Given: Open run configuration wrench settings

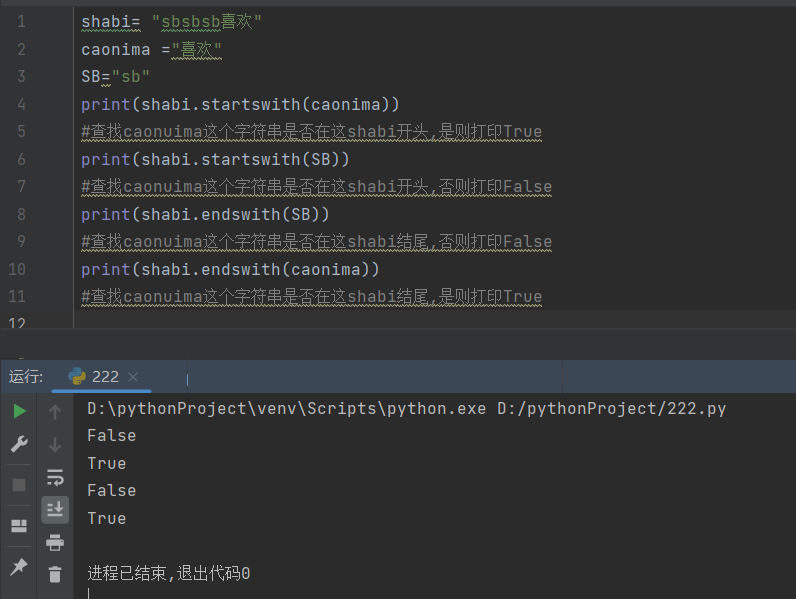Looking at the screenshot, I should point(19,445).
